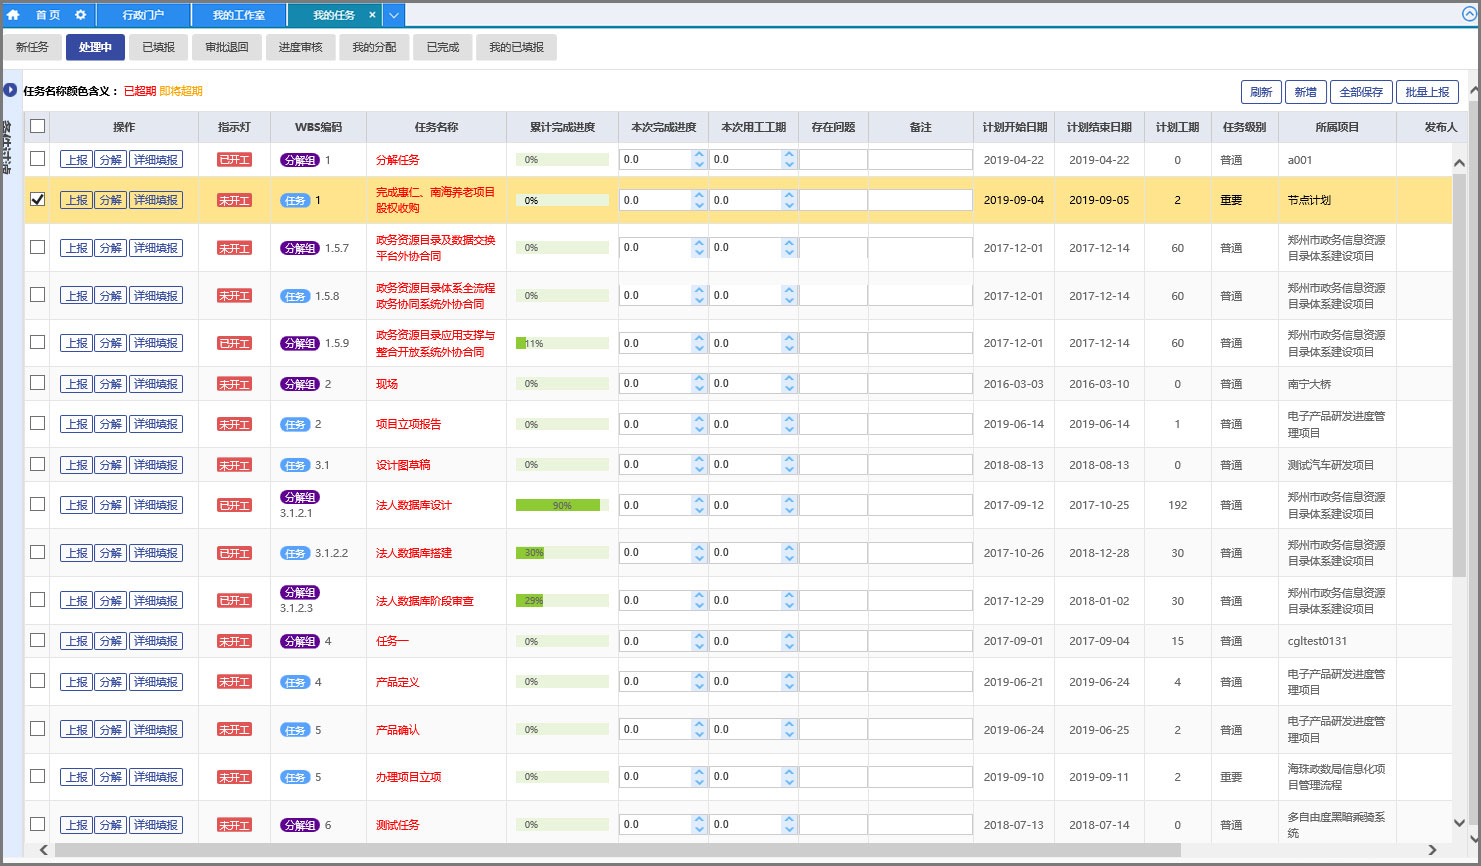Screen dimensions: 1481x866
Task: Check the 产品定义 row checkbox
Action: (x=37, y=681)
